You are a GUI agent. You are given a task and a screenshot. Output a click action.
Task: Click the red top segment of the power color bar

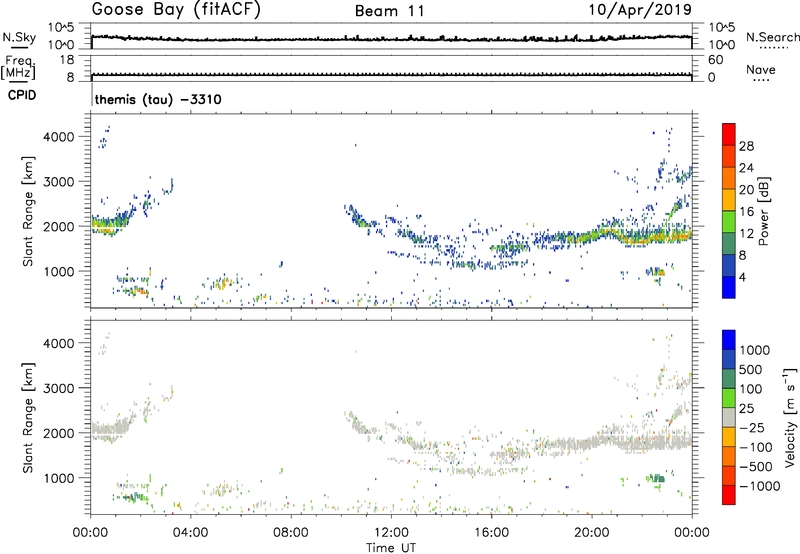729,134
